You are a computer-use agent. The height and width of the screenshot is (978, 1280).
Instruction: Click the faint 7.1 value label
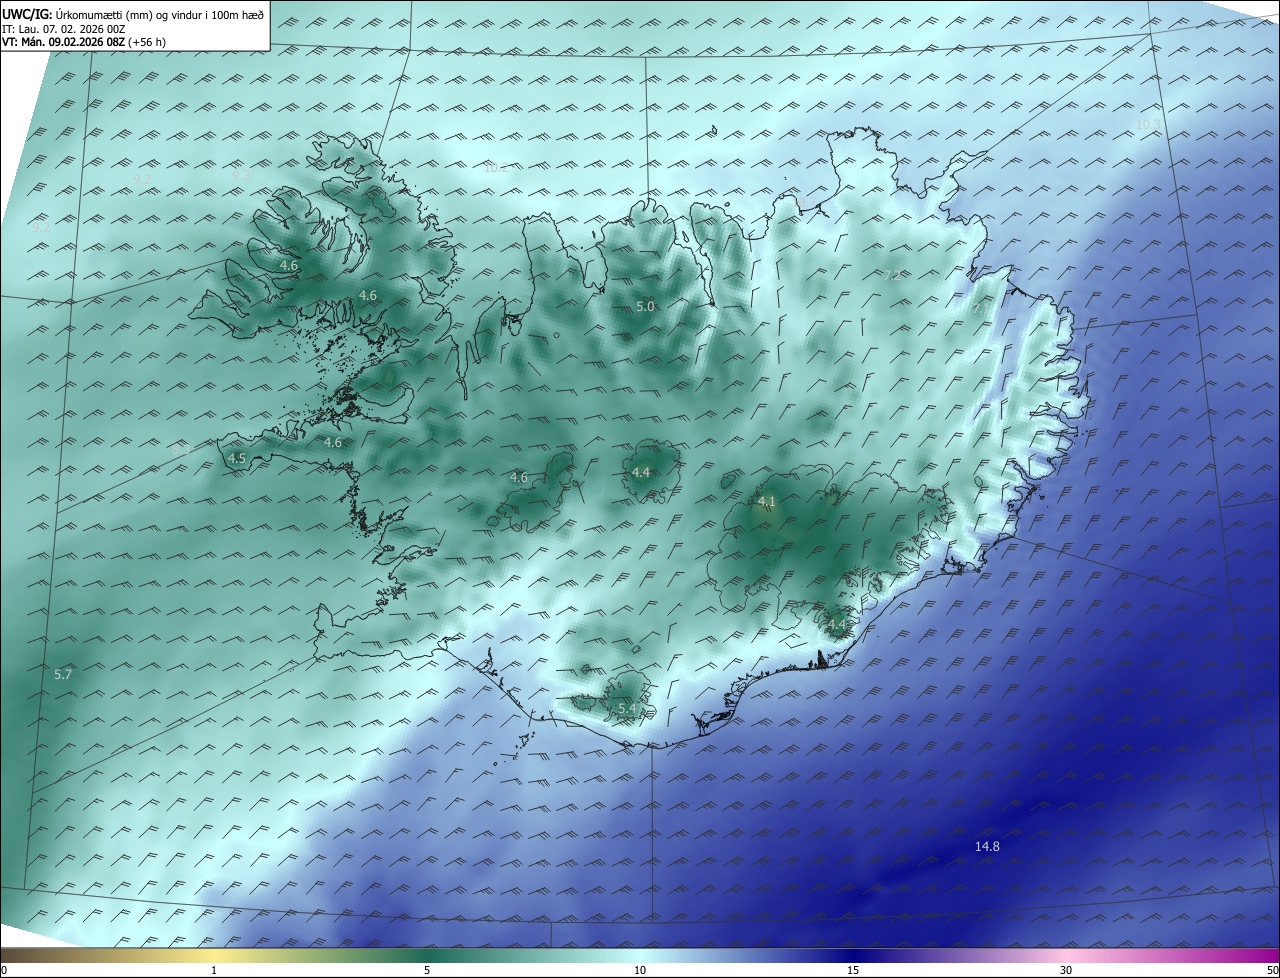(x=980, y=311)
